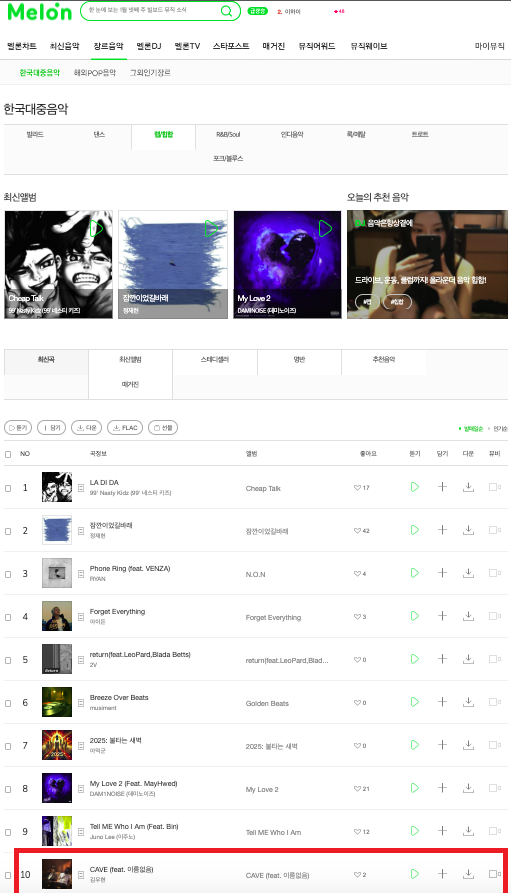511x893 pixels.
Task: Click the search magnifier icon
Action: pyautogui.click(x=226, y=11)
